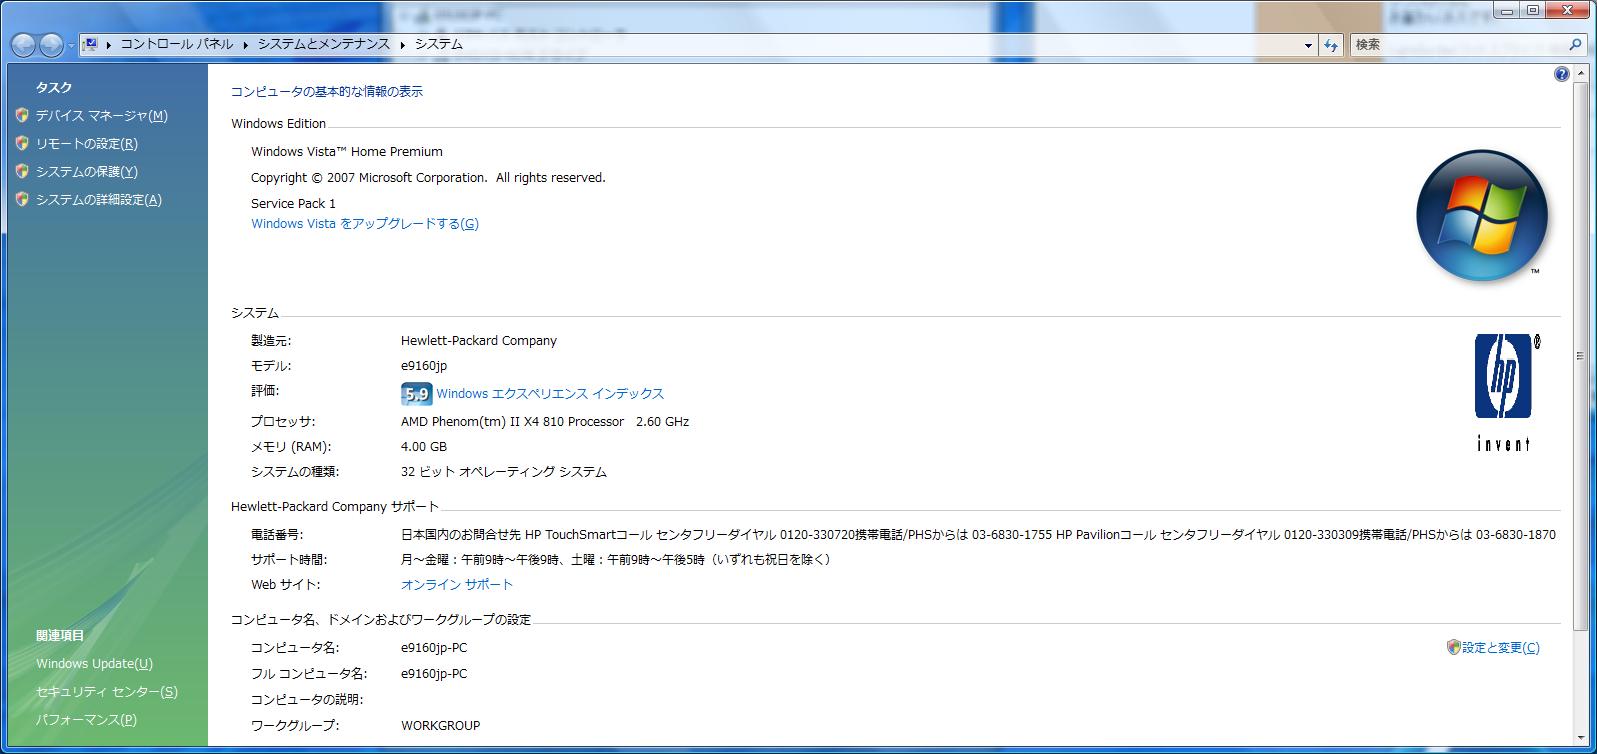
Task: Expand the breadcrumb arrow before コントロール パネル
Action: [x=108, y=45]
